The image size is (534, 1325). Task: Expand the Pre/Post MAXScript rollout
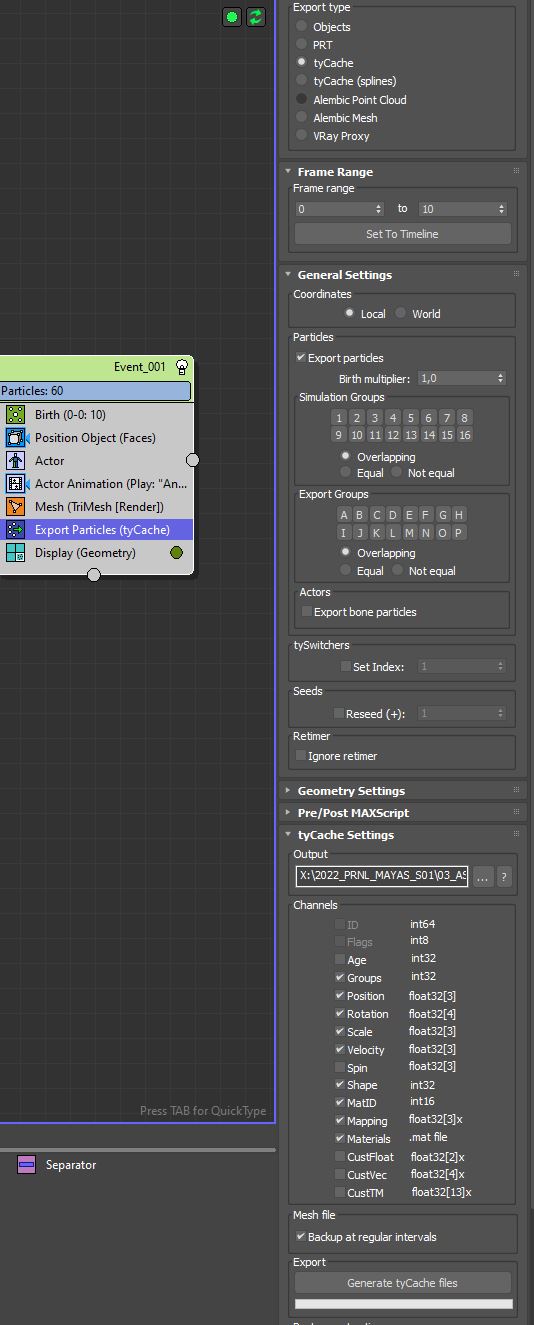click(353, 813)
